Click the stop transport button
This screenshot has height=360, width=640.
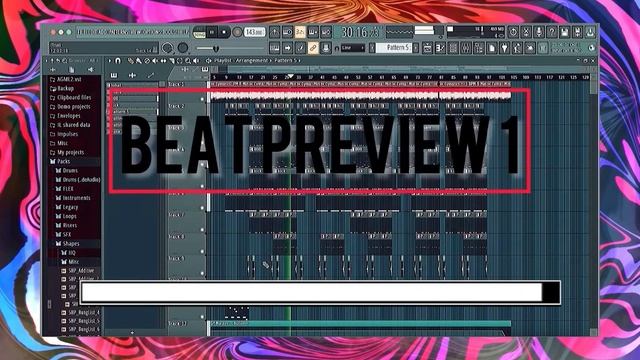pyautogui.click(x=224, y=32)
